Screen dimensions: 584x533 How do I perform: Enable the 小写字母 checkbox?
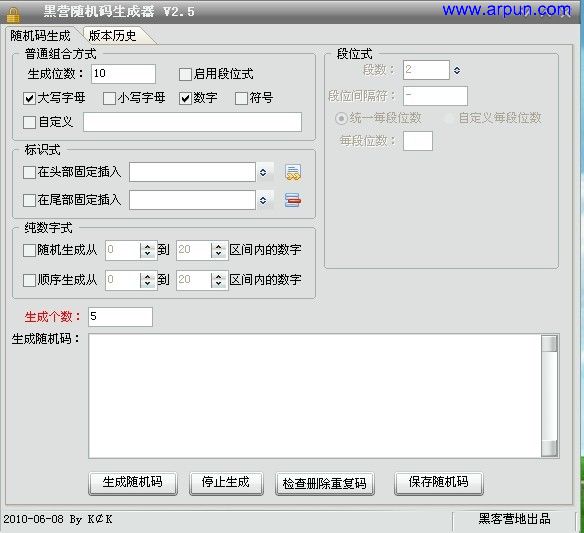click(109, 98)
